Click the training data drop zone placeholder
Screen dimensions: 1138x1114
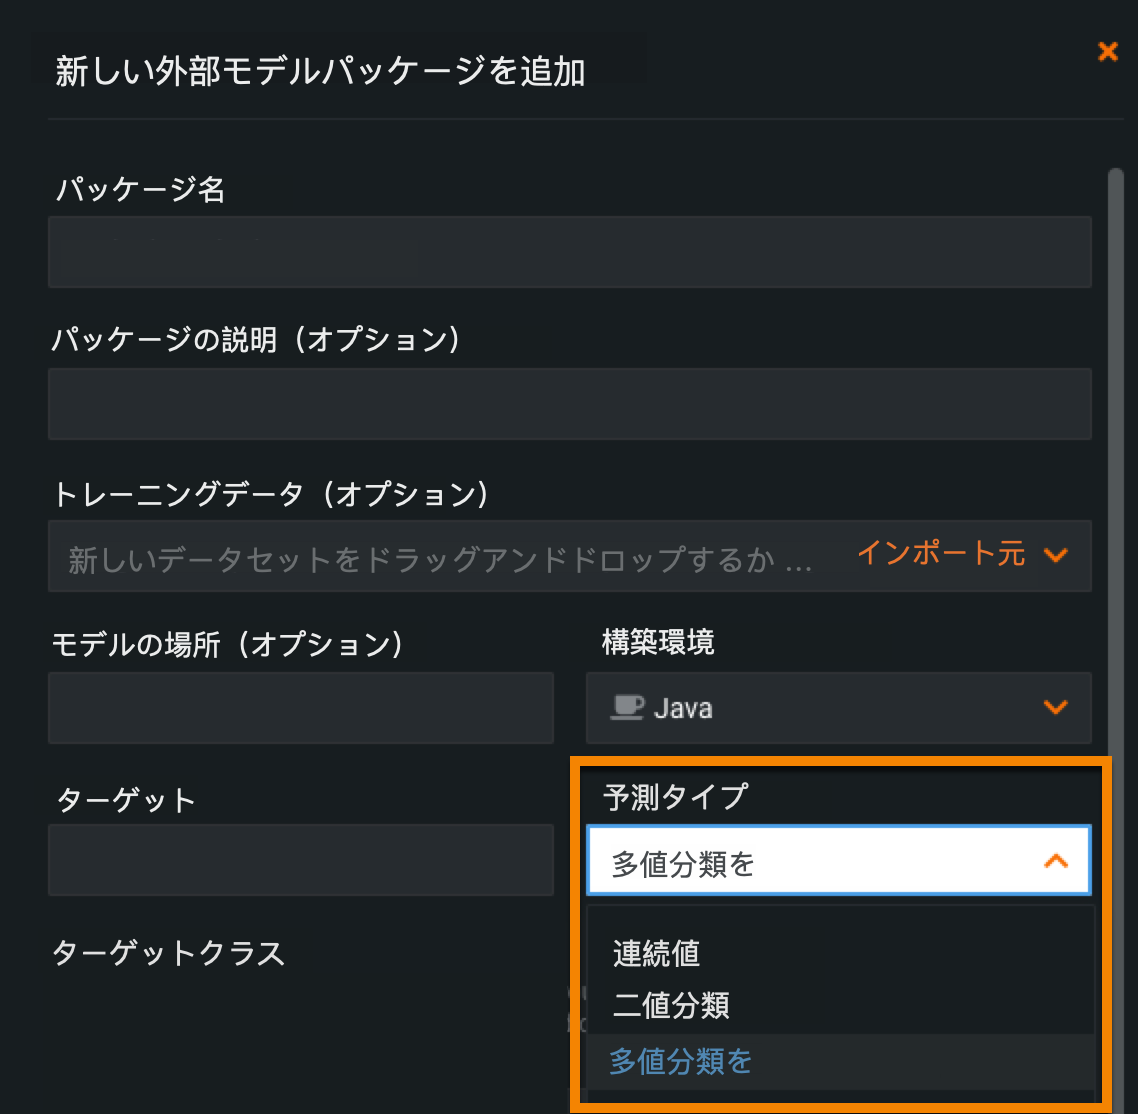(x=440, y=558)
